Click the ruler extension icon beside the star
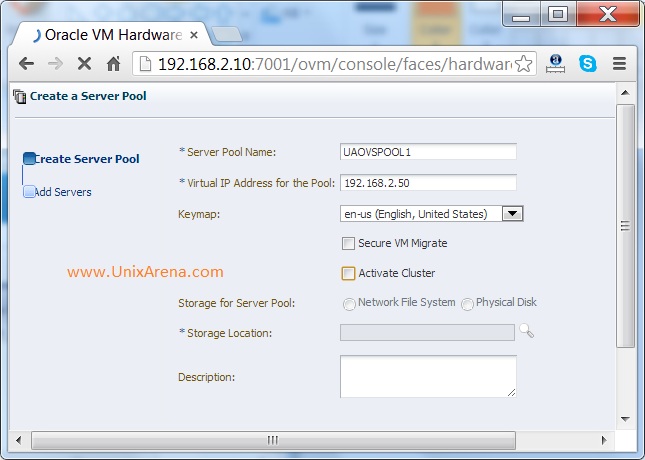Screen dimensions: 645x460 click(x=555, y=64)
